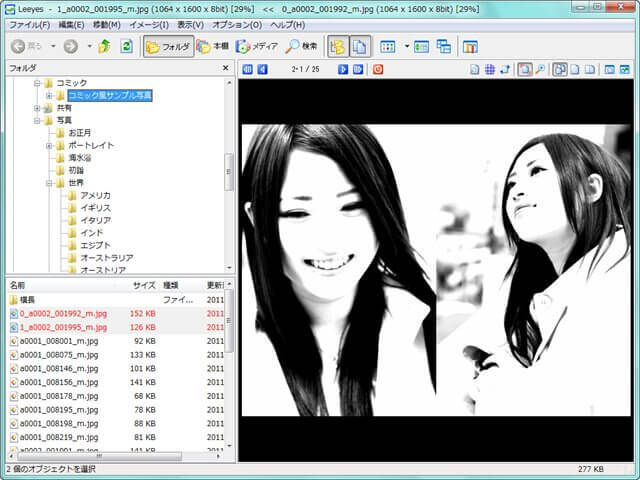This screenshot has width=640, height=480.
Task: Expand the ポートレイト folder node
Action: click(48, 145)
